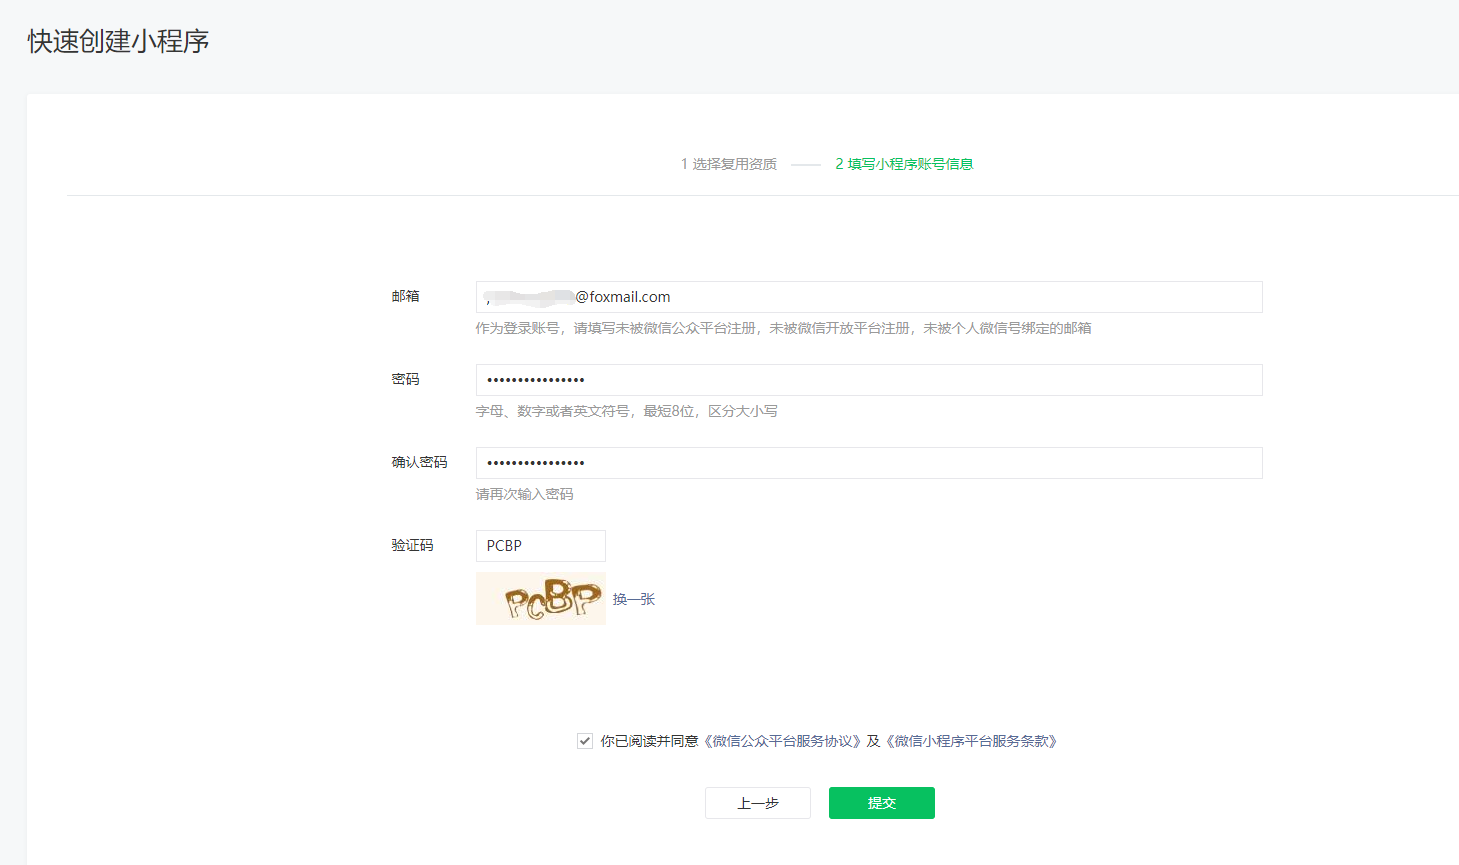Open 《微信公众平台服务协议》 link

pyautogui.click(x=783, y=741)
